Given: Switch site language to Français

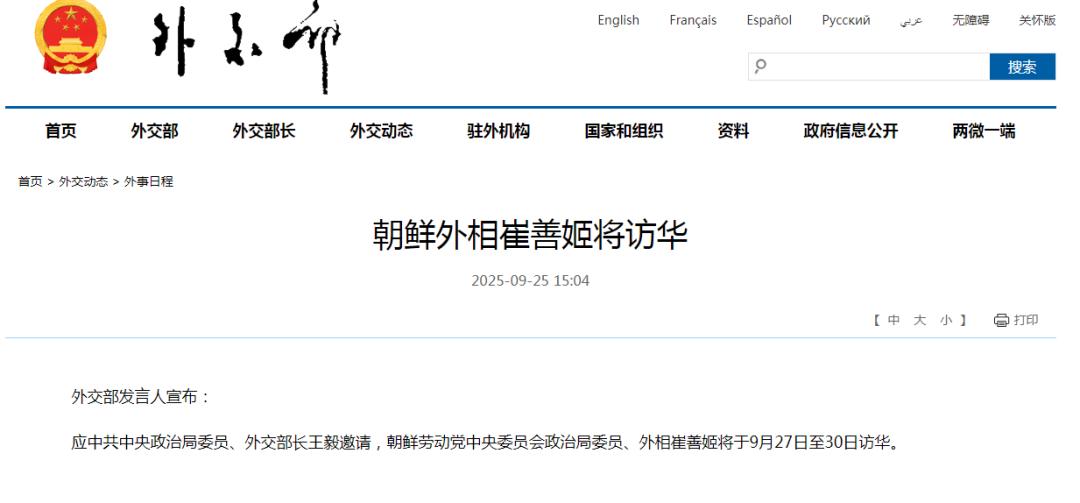Looking at the screenshot, I should click(693, 21).
